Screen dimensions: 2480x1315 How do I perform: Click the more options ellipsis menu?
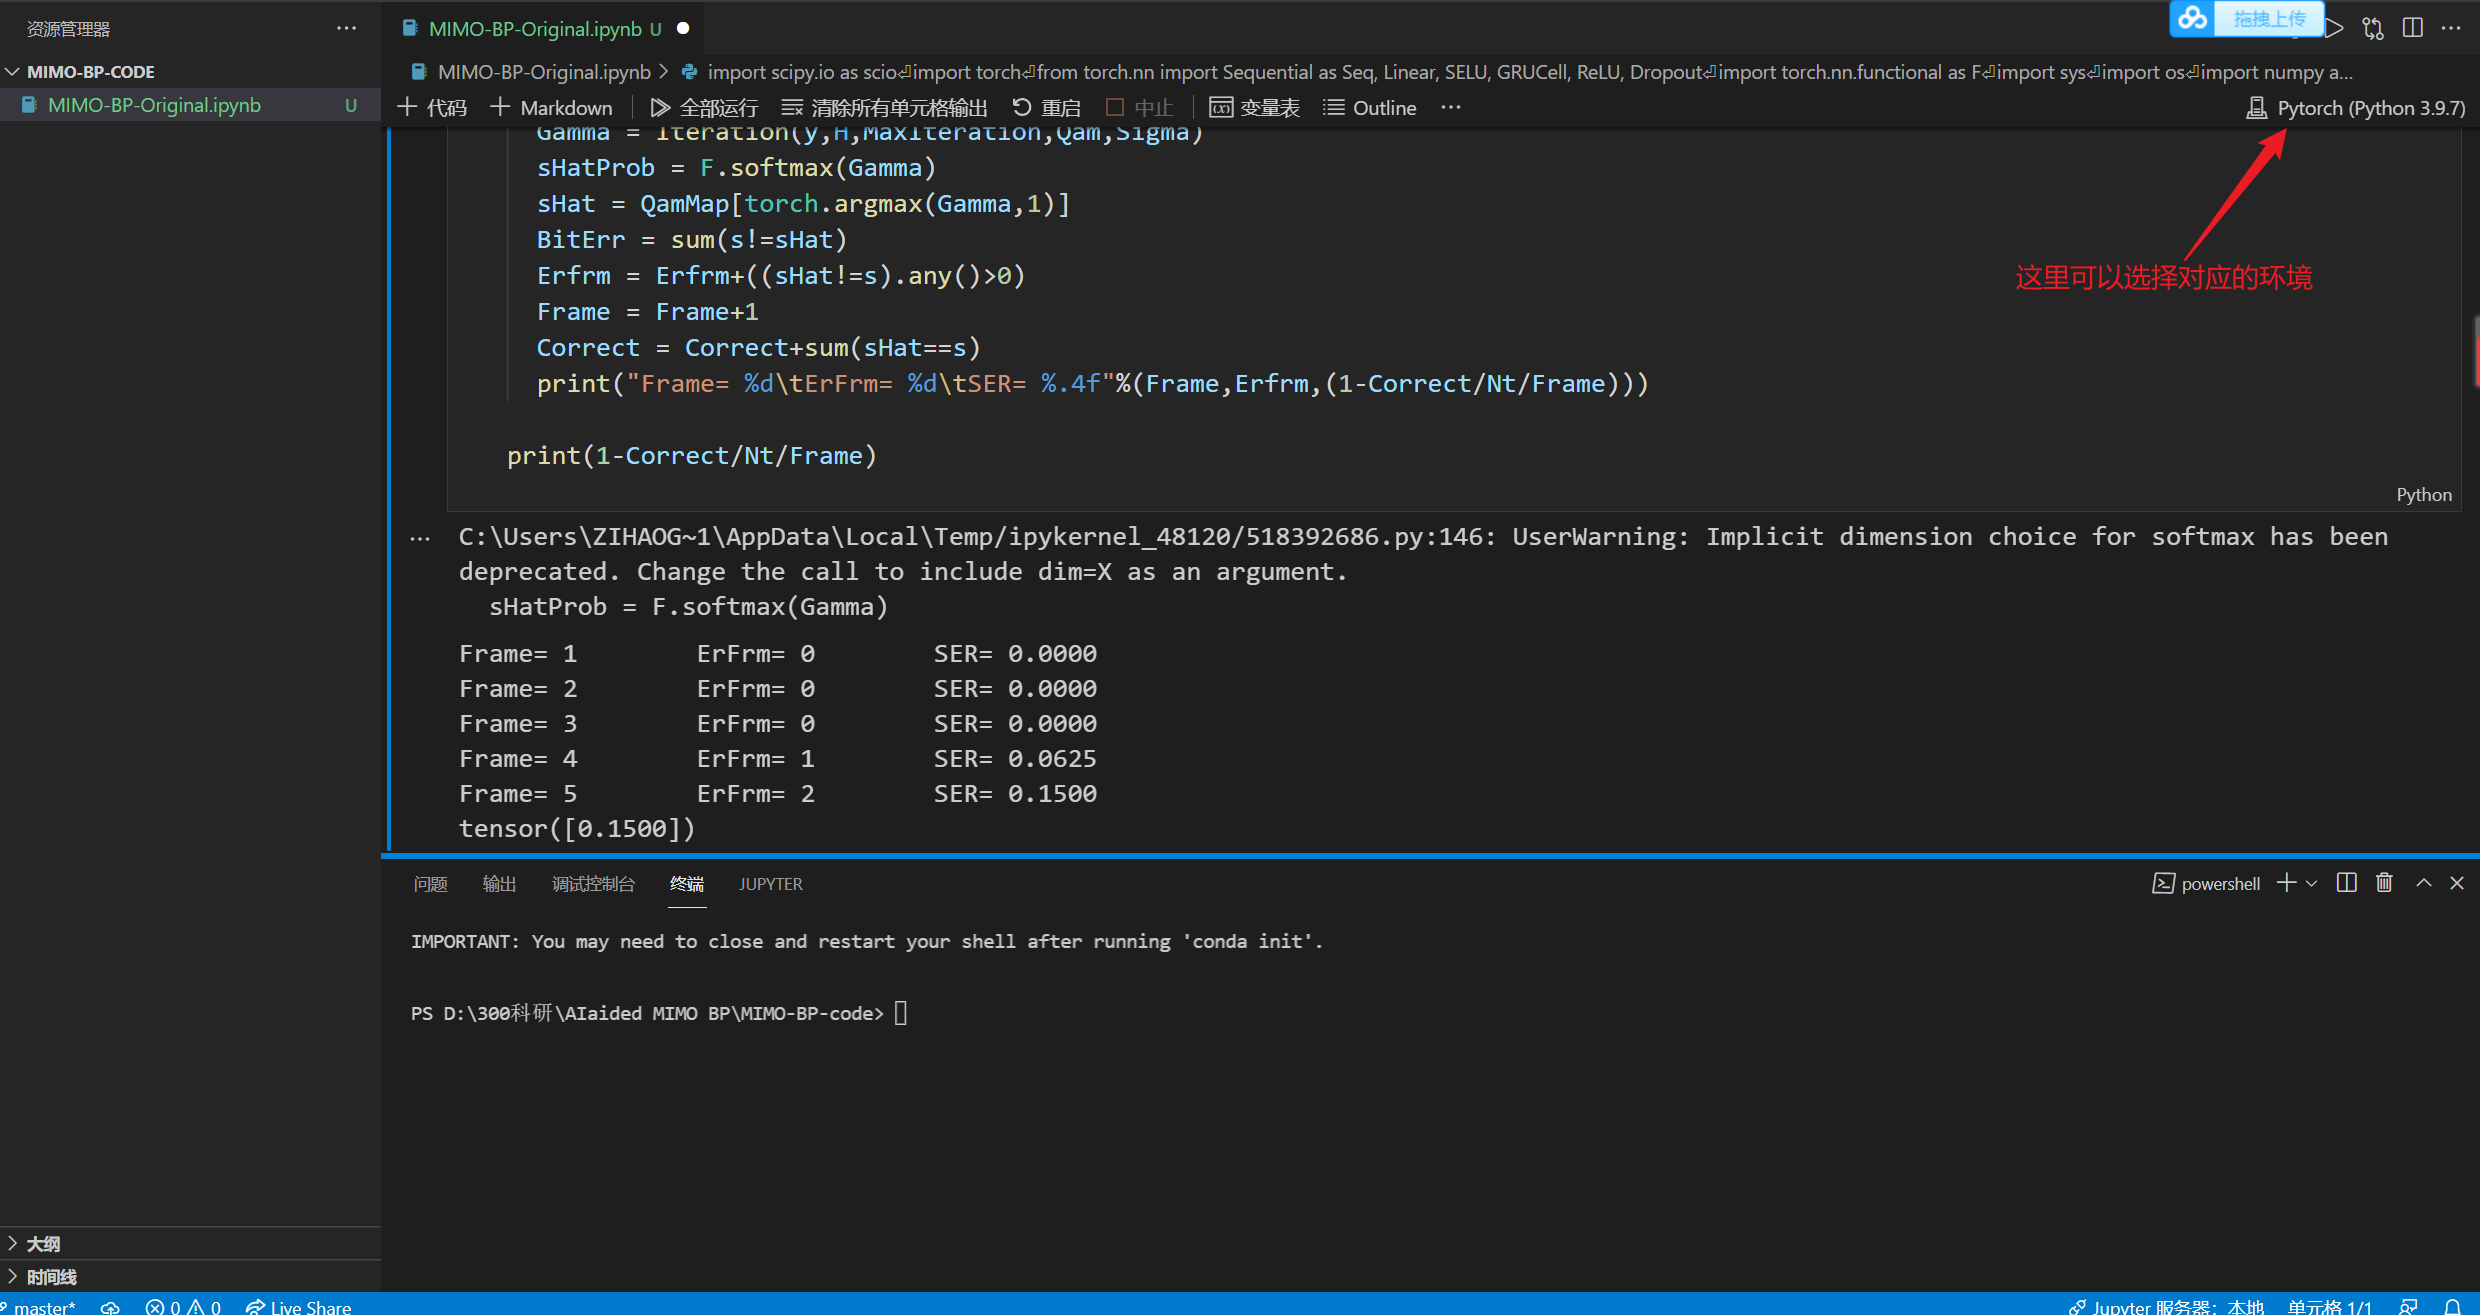pos(1450,107)
